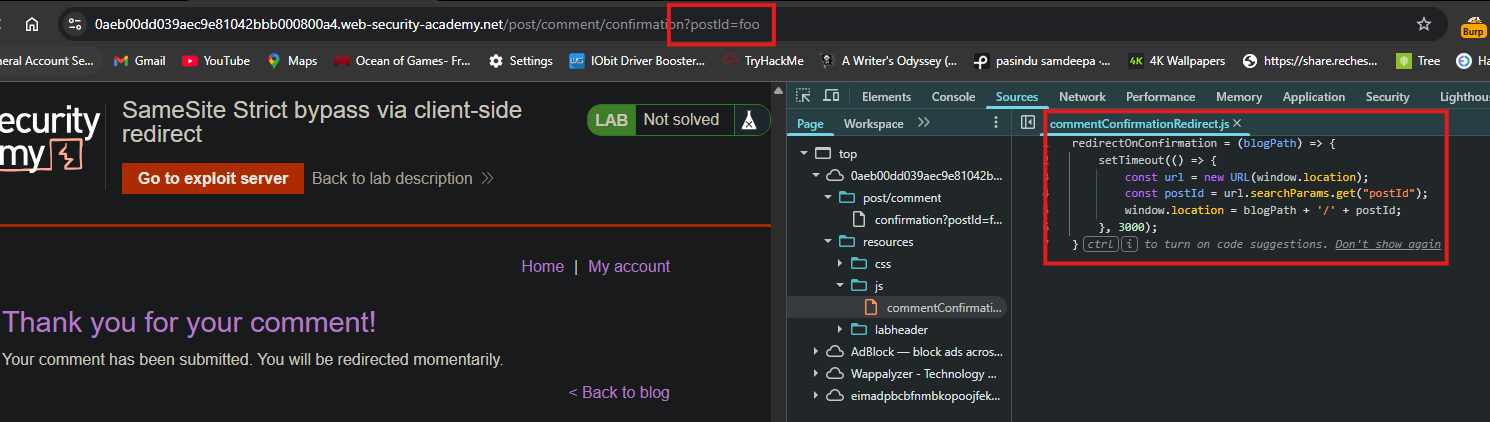Switch to the Application tab
This screenshot has width=1490, height=422.
(x=1313, y=97)
